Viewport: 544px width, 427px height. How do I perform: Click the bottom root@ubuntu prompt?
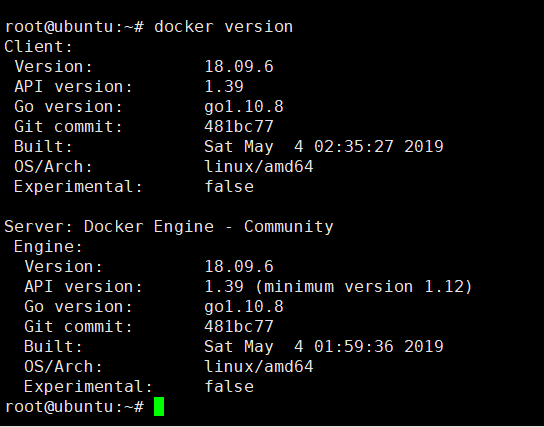click(x=74, y=407)
